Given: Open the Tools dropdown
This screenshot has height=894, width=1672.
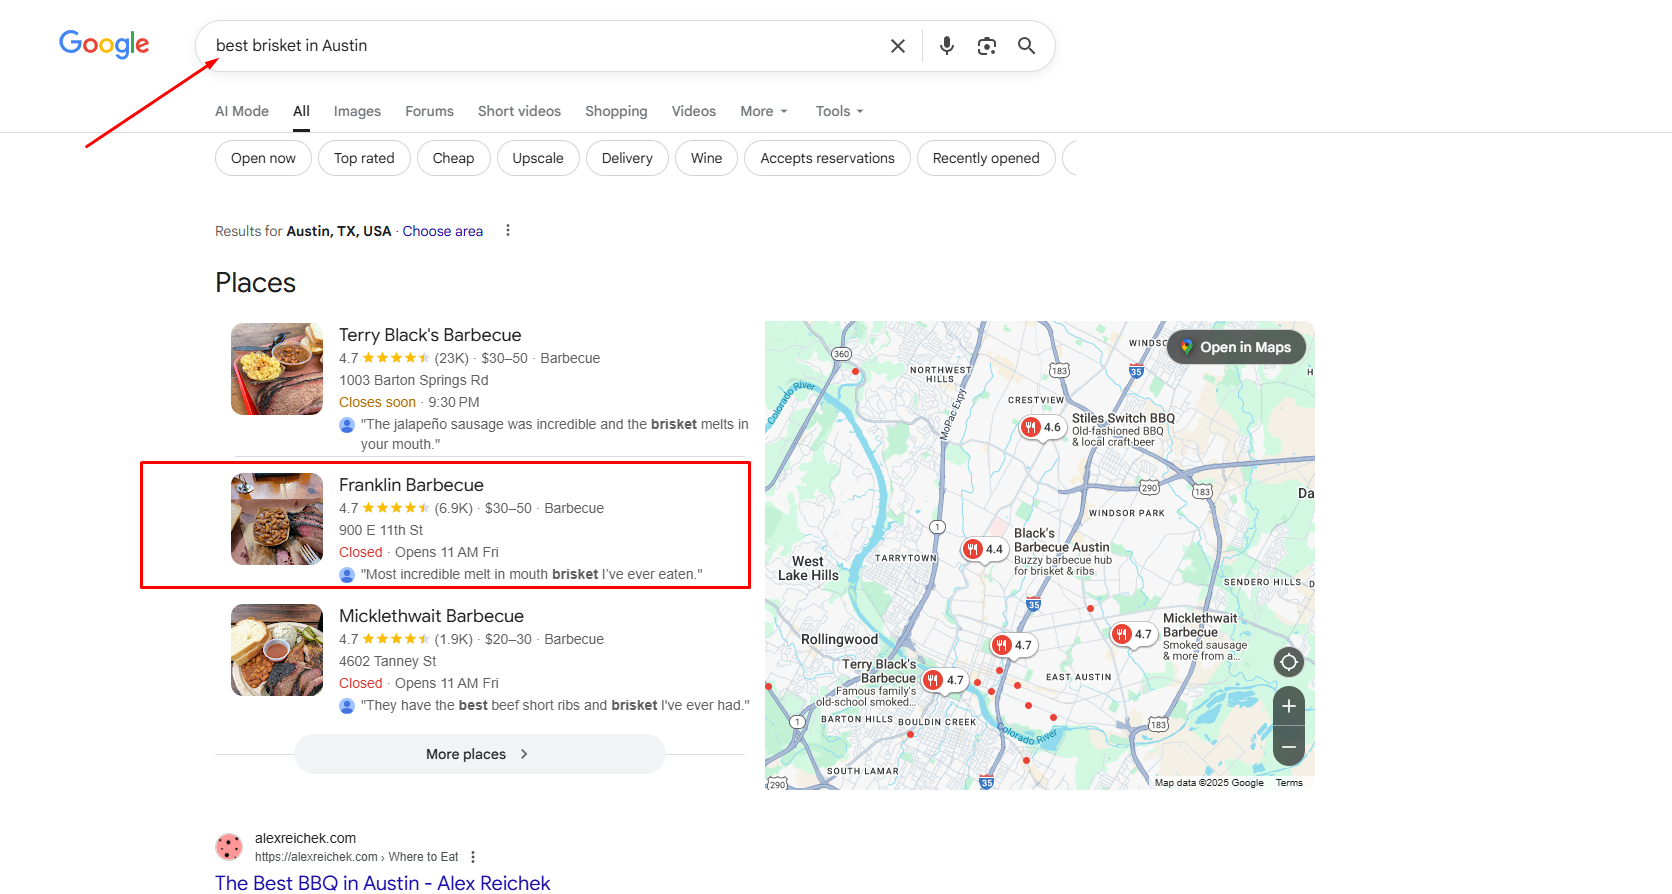Looking at the screenshot, I should 839,111.
